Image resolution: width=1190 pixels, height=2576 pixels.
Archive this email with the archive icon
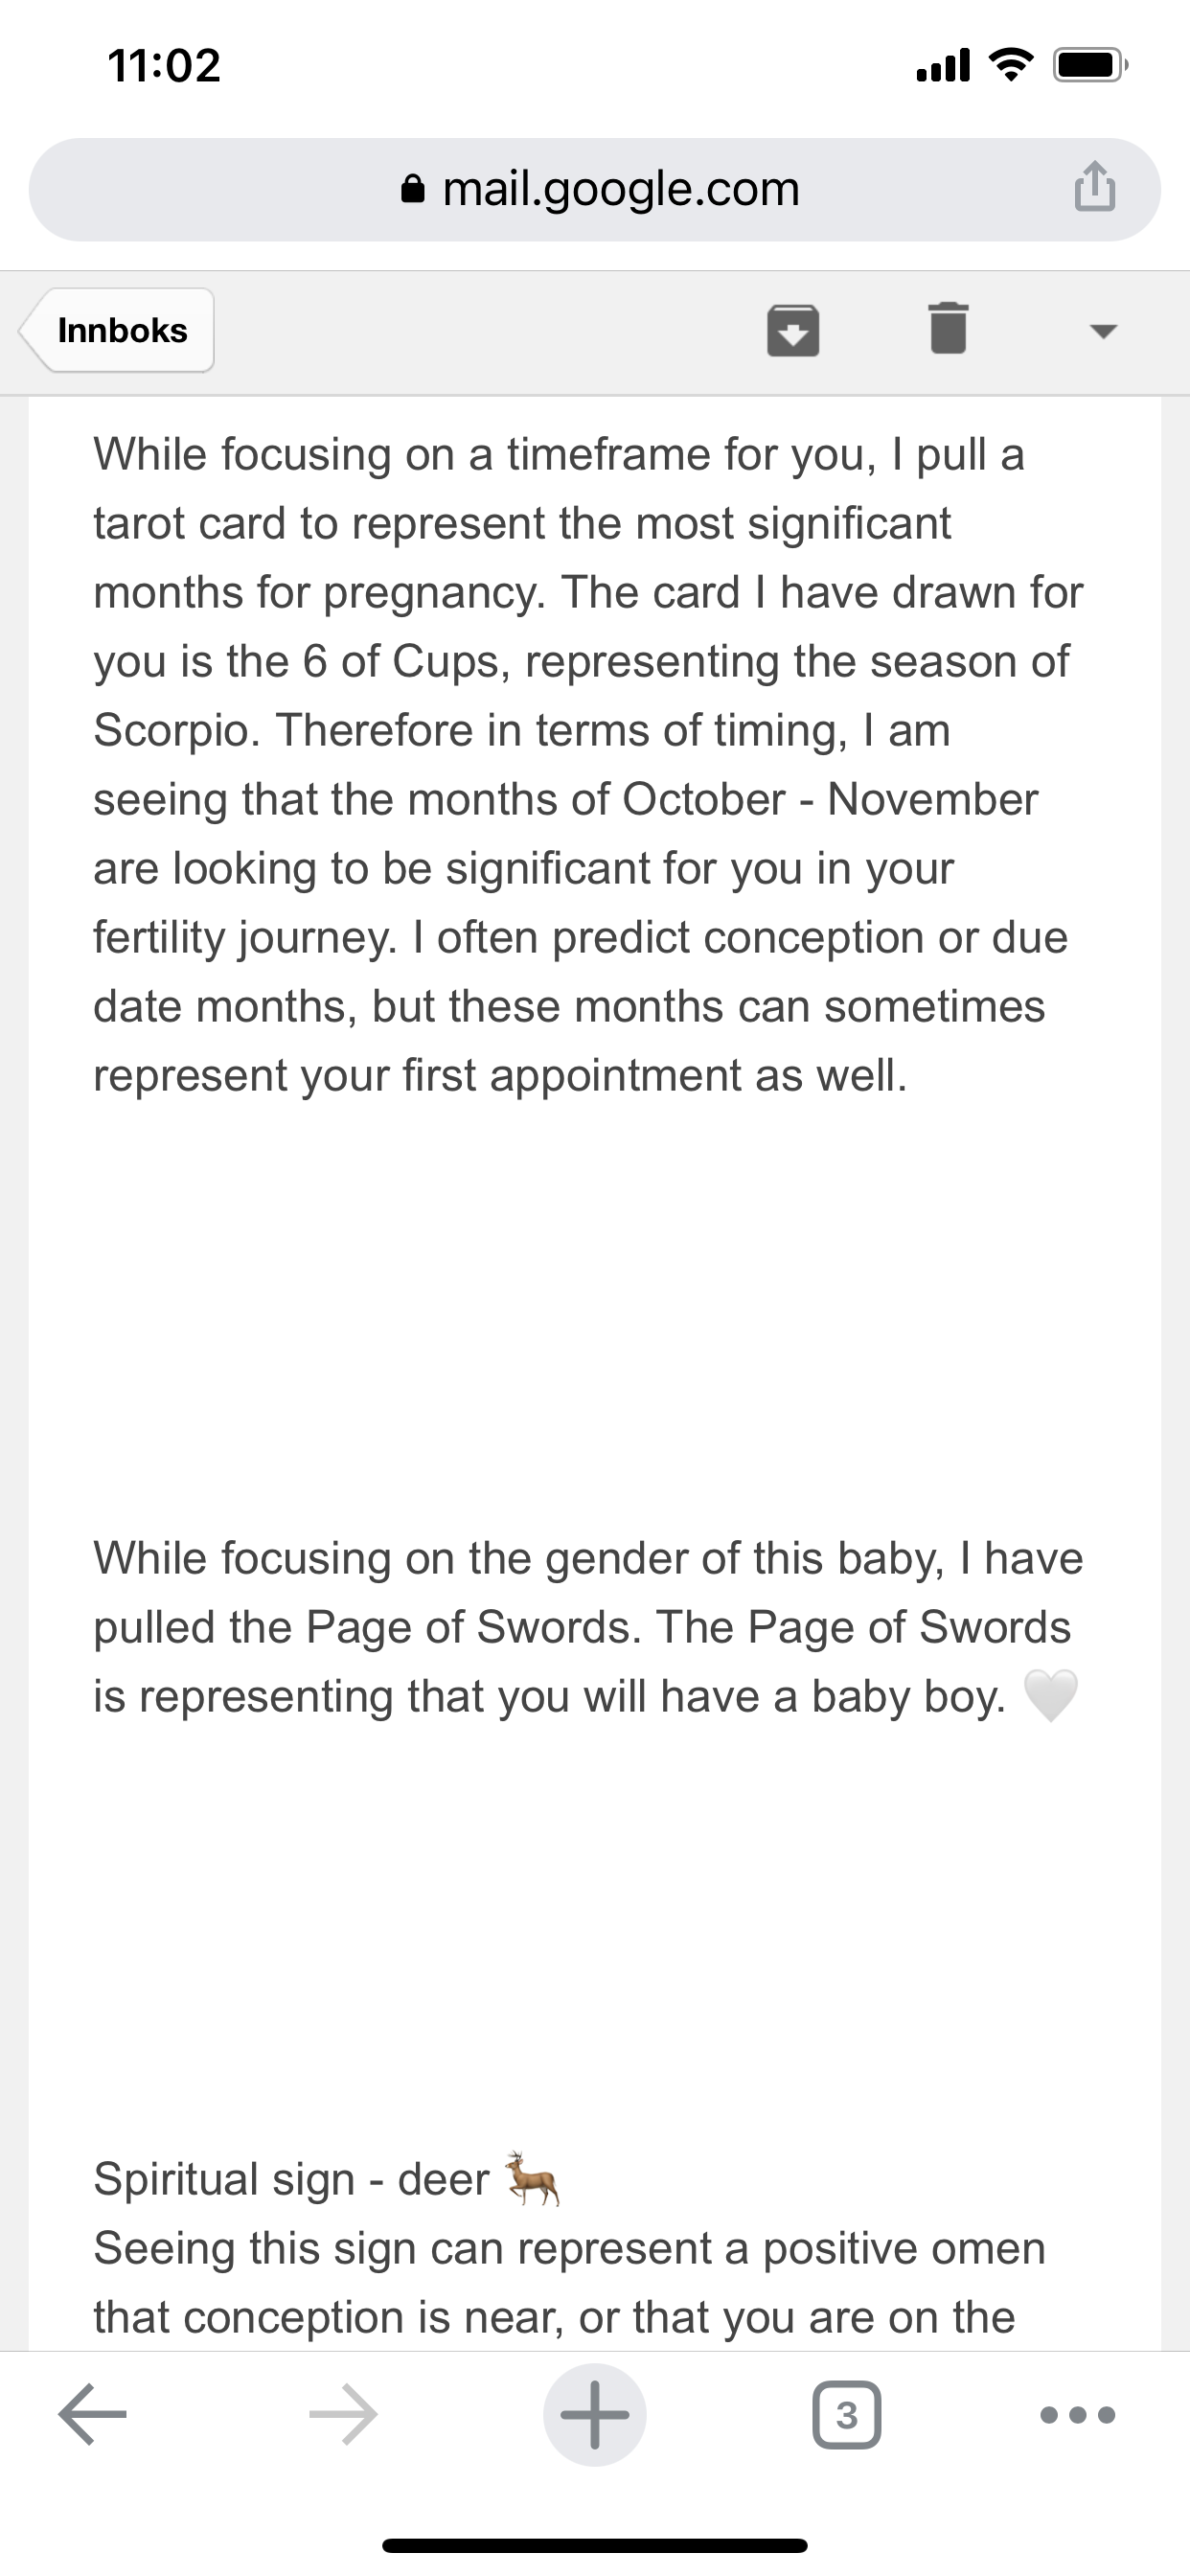click(793, 330)
